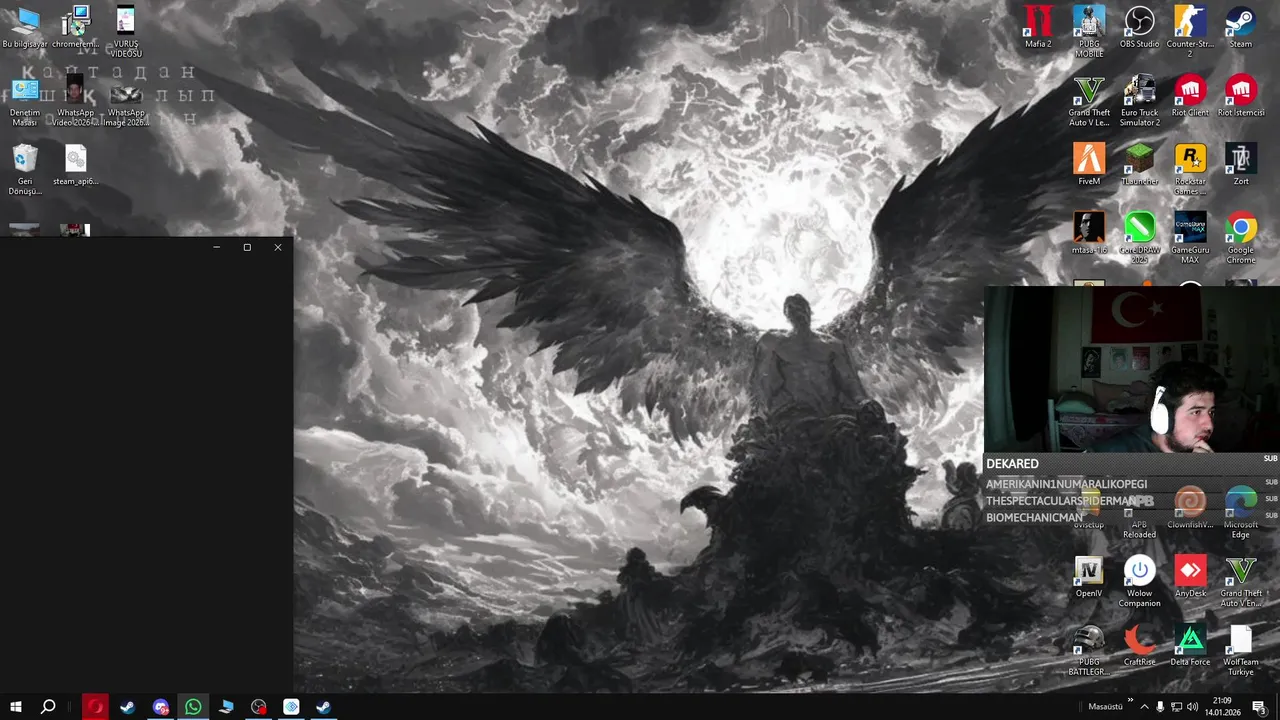Expand Masaüstü toolbar double chevron

tap(1131, 701)
